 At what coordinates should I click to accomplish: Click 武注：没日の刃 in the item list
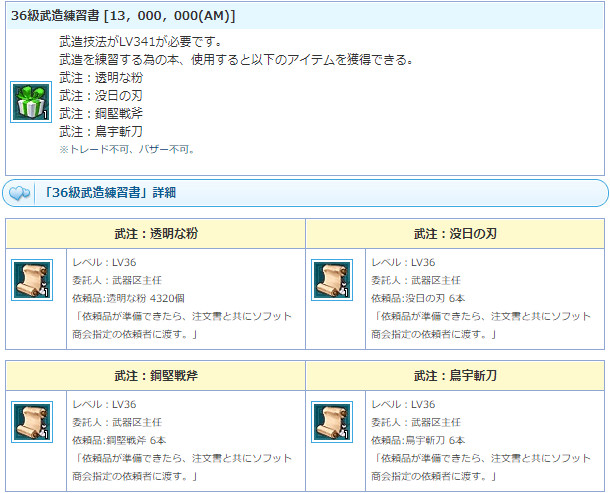point(101,95)
